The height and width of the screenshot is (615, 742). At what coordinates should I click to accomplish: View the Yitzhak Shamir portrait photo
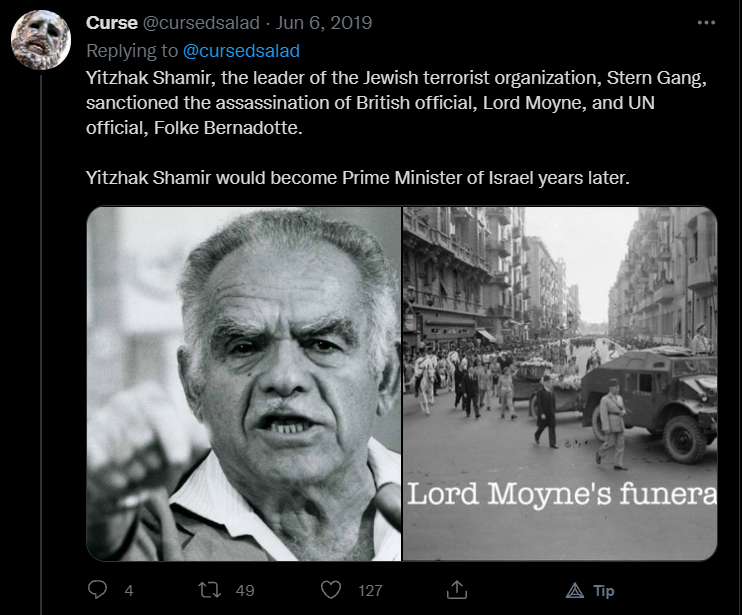click(x=244, y=384)
